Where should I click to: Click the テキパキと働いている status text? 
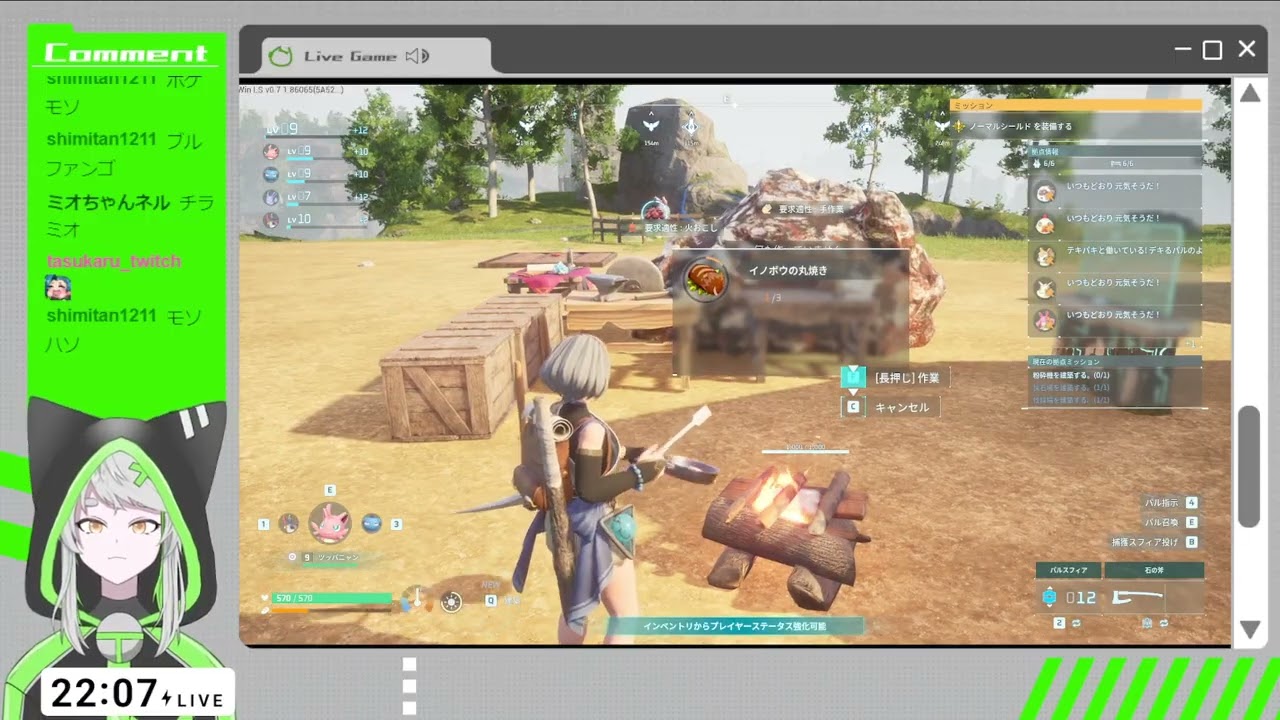[x=1134, y=250]
